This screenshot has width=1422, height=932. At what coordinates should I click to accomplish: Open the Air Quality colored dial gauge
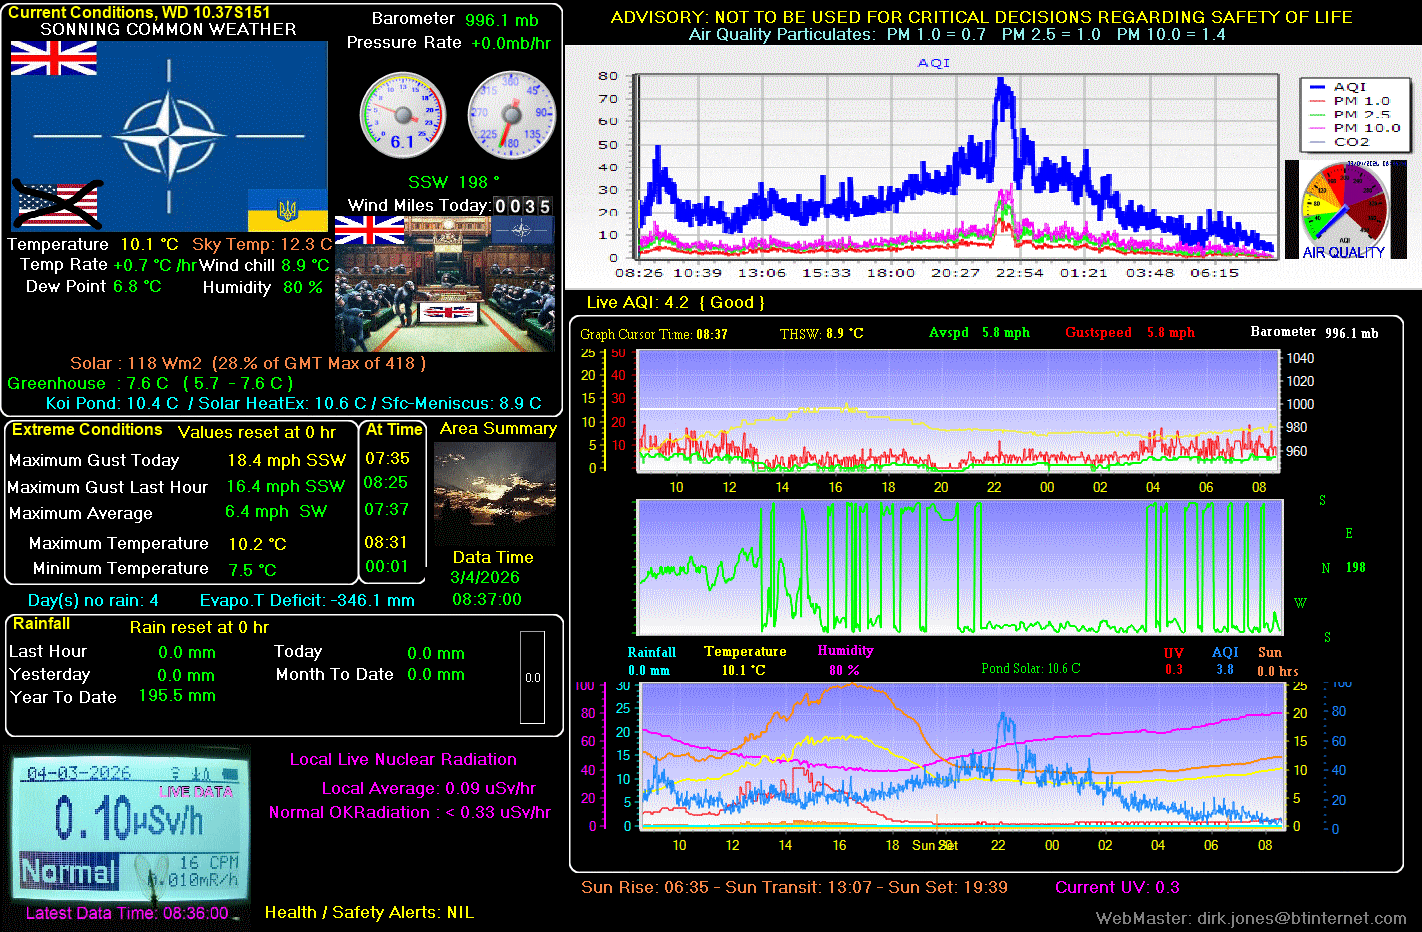(1345, 210)
